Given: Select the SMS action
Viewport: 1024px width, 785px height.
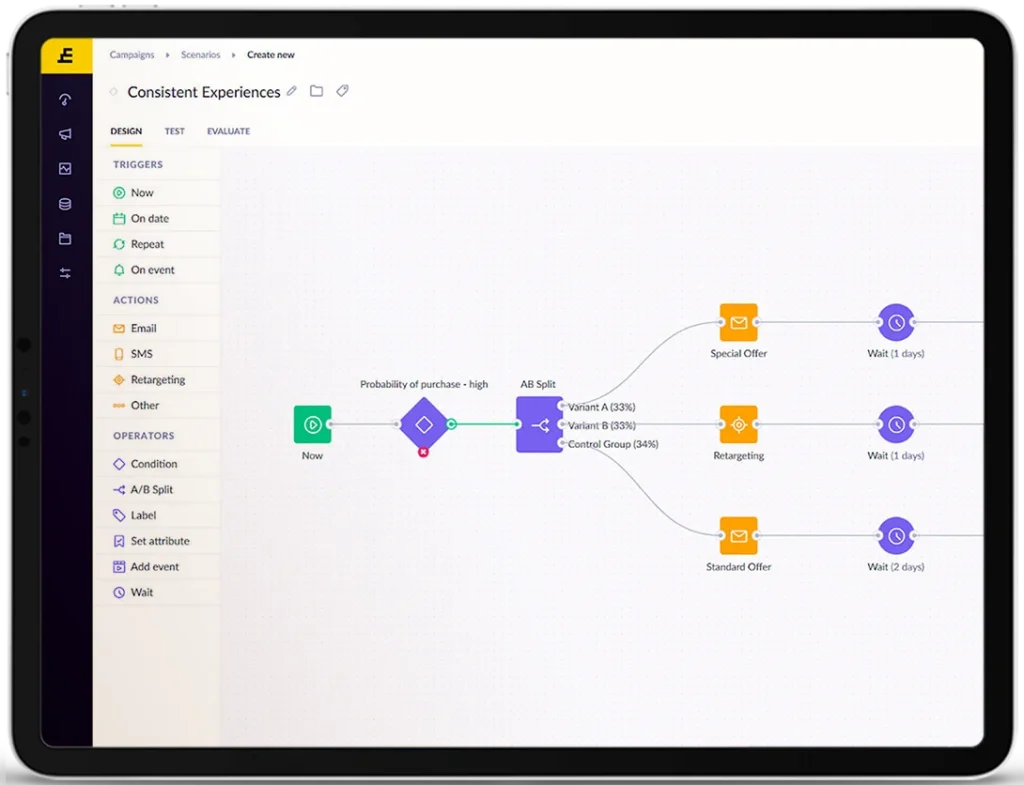Looking at the screenshot, I should [157, 354].
